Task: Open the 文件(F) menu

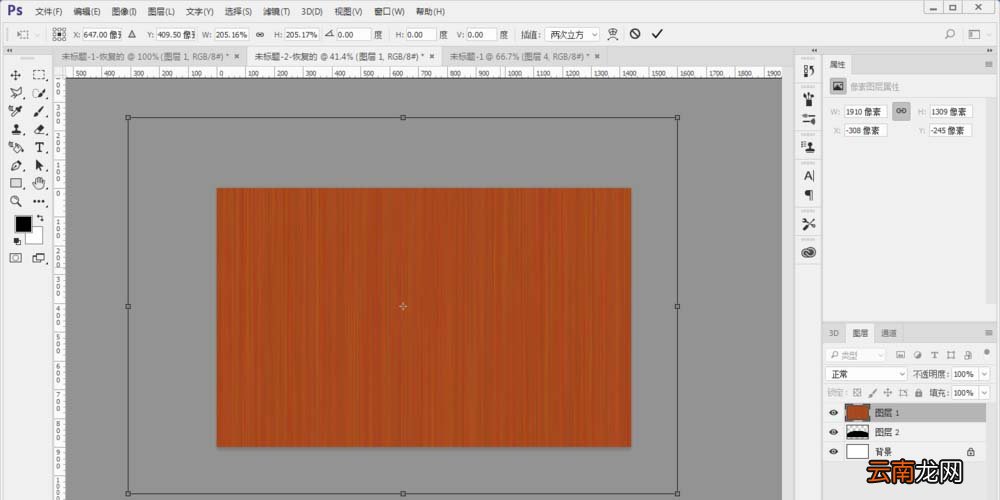Action: point(49,11)
